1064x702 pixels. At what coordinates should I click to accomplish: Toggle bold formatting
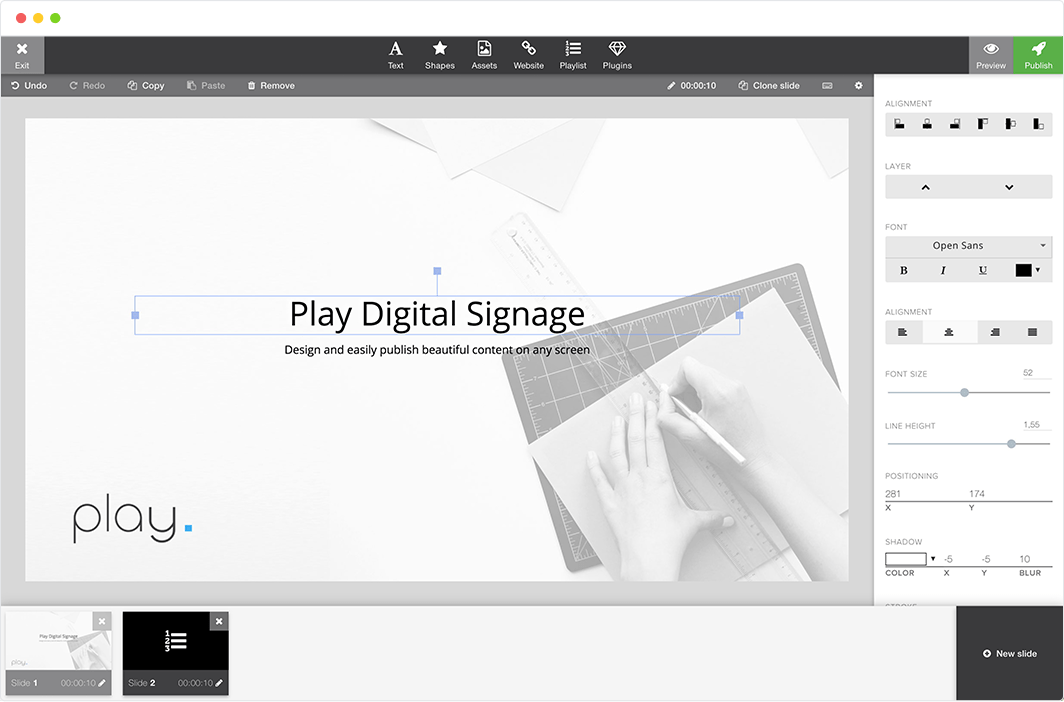tap(904, 271)
